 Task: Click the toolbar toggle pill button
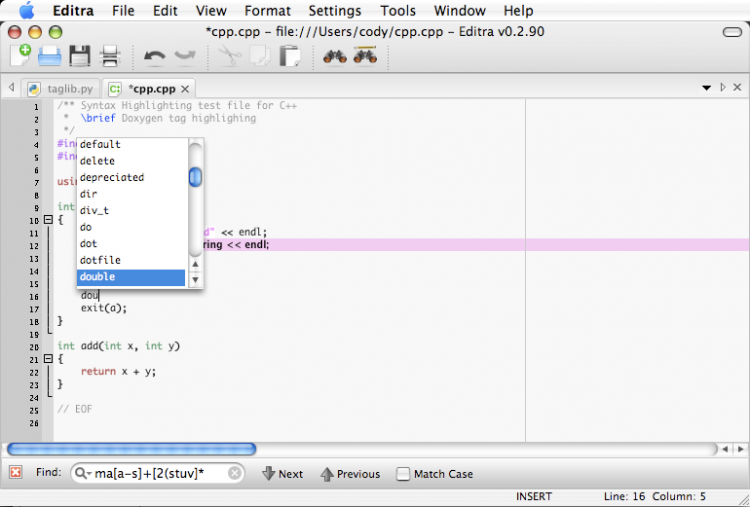pyautogui.click(x=732, y=32)
